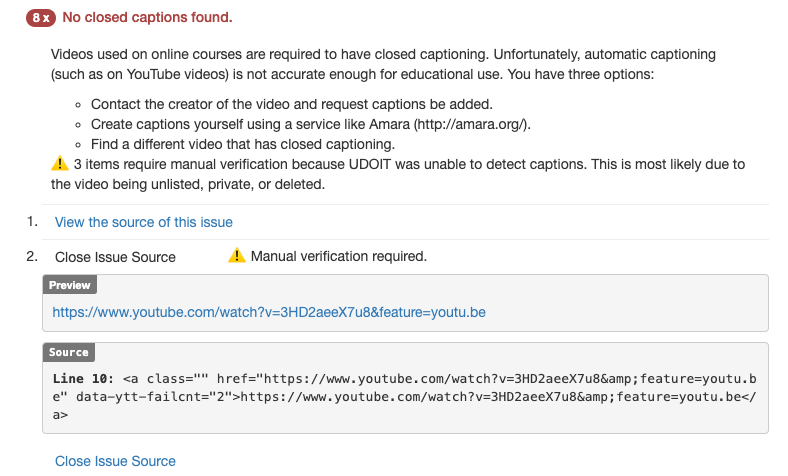Viewport: 788px width, 476px height.
Task: Select list item number 2
Action: click(x=32, y=256)
